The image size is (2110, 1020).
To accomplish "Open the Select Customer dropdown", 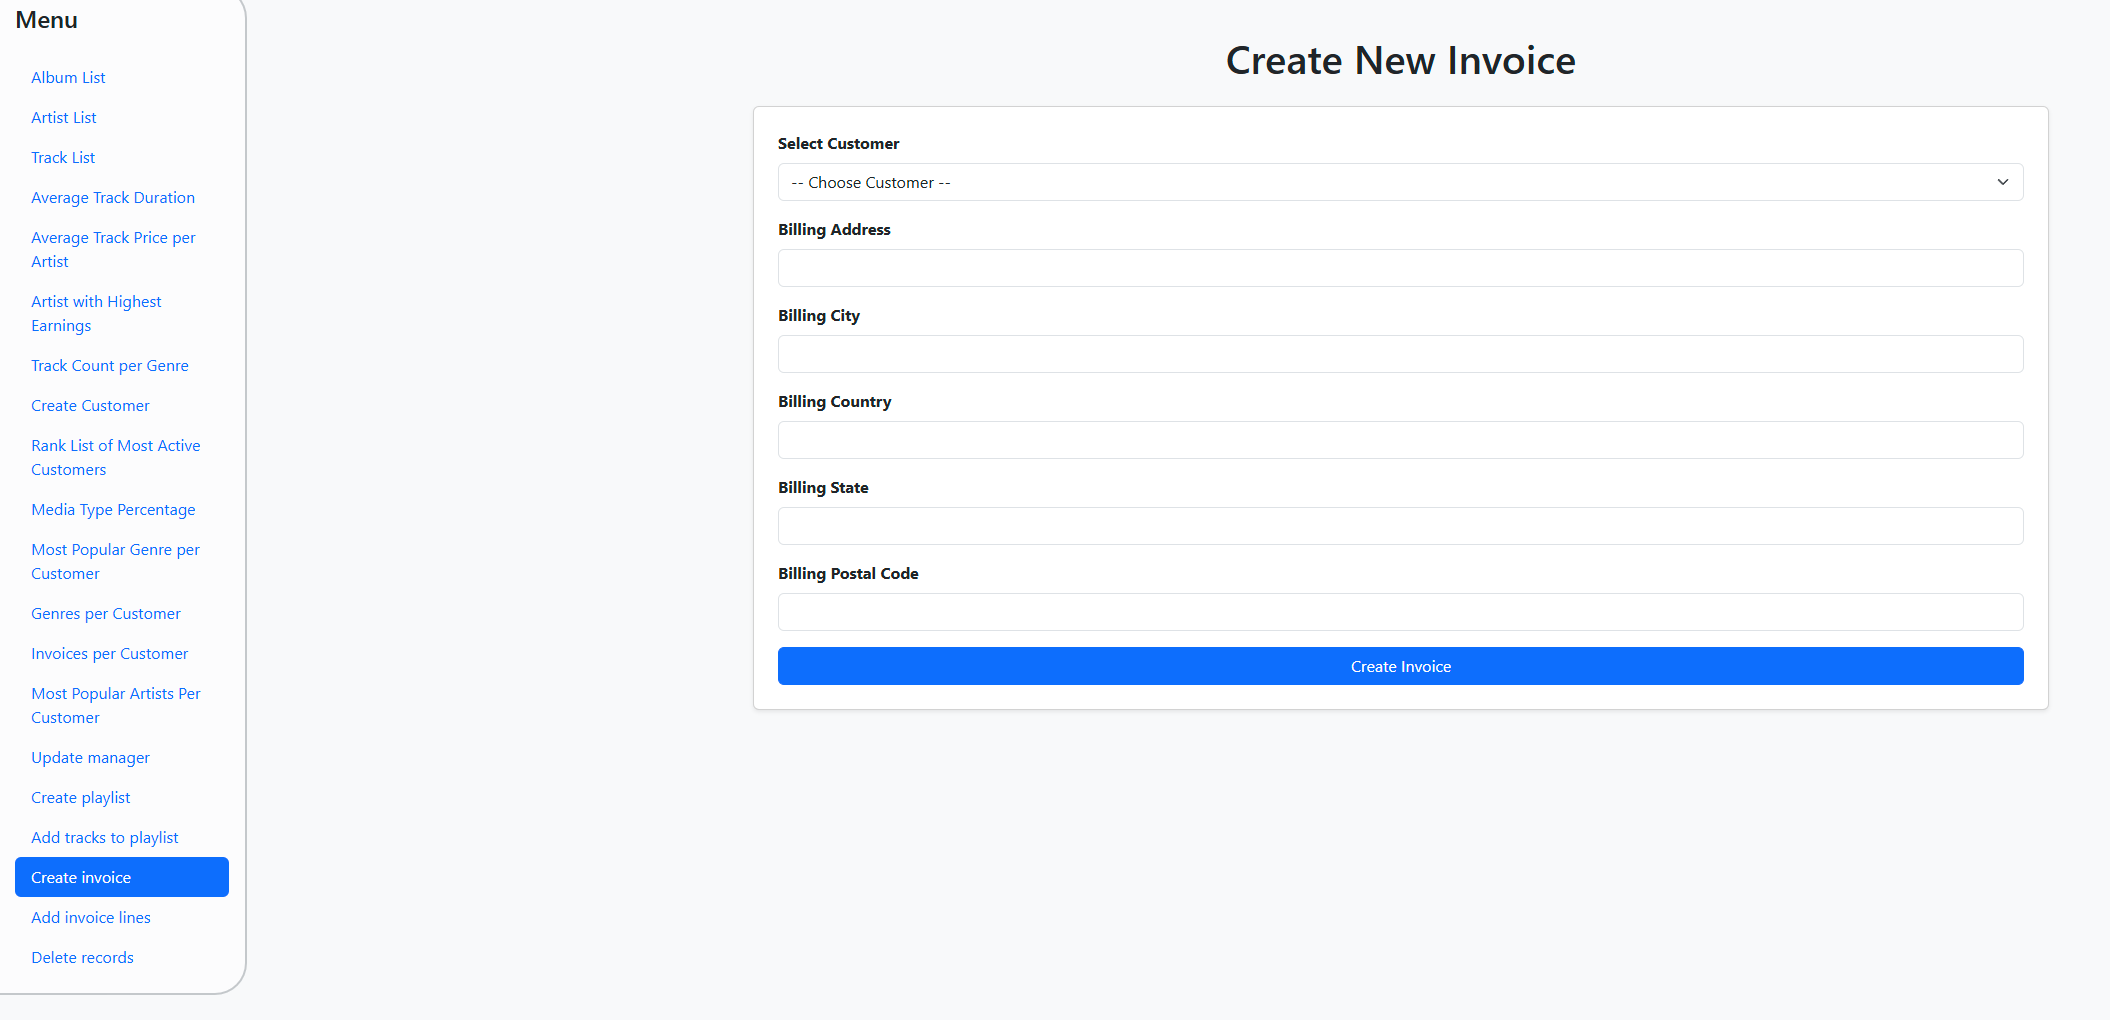I will tap(1400, 182).
